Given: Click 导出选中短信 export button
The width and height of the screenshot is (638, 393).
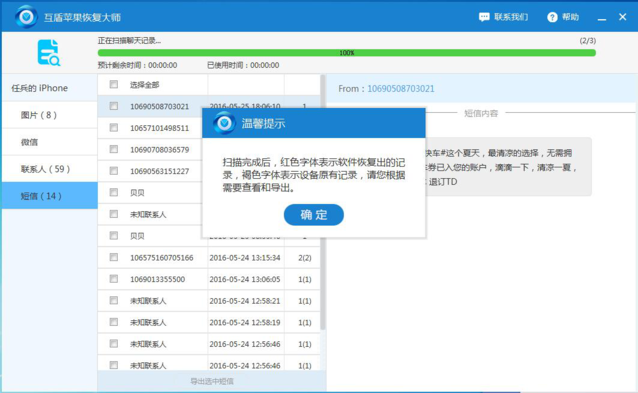Looking at the screenshot, I should [x=212, y=381].
